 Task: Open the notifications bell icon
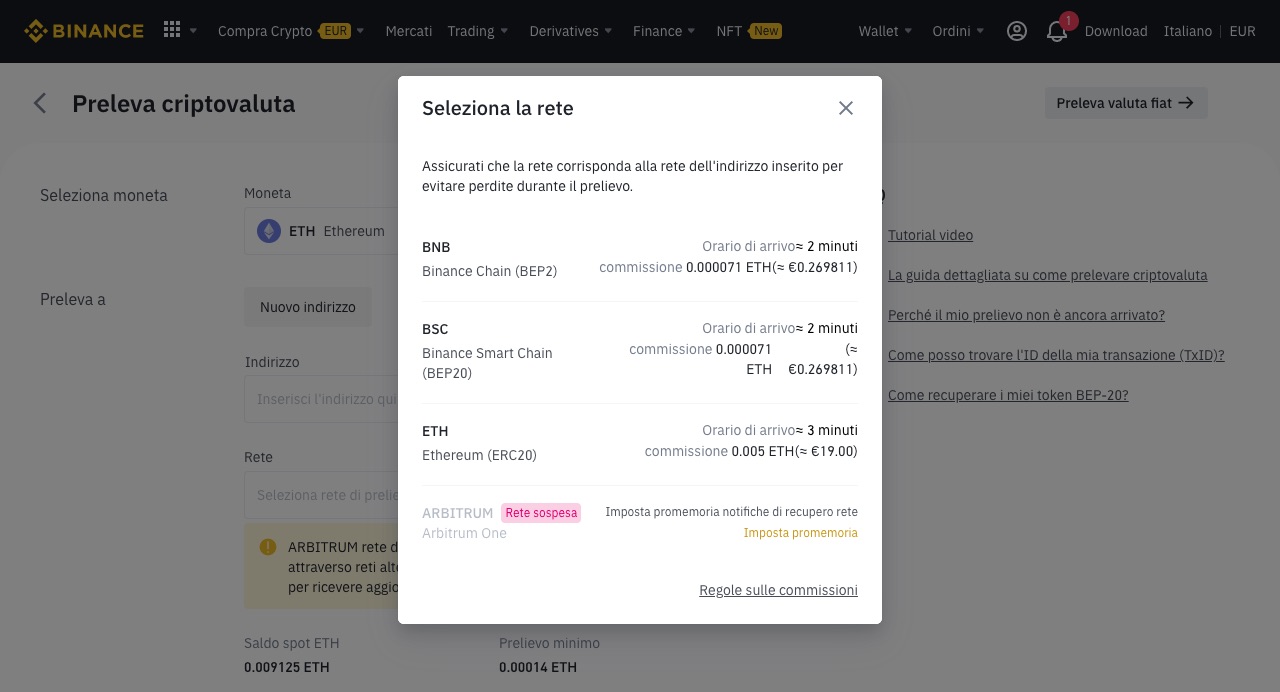1057,31
